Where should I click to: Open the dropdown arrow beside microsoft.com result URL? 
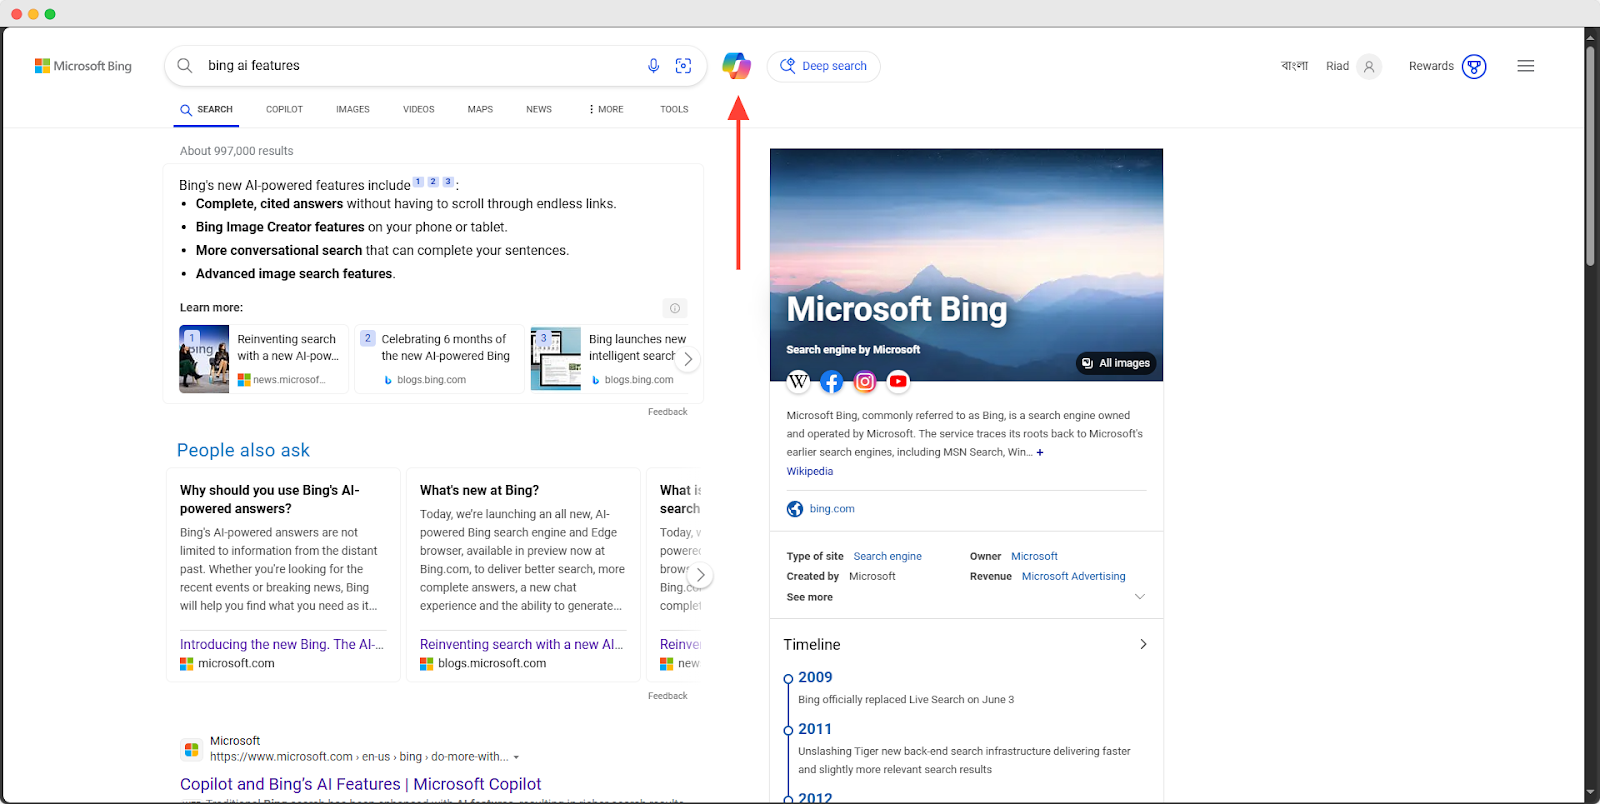[x=516, y=758]
